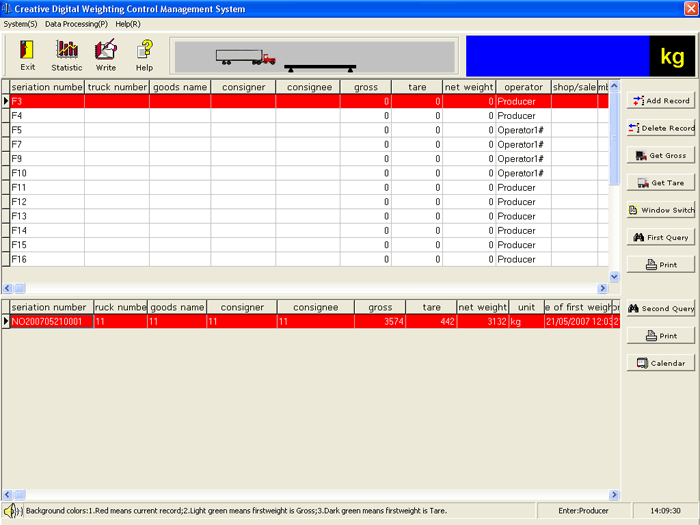Open the Data Processing(P) menu
This screenshot has width=700, height=525.
click(x=76, y=24)
